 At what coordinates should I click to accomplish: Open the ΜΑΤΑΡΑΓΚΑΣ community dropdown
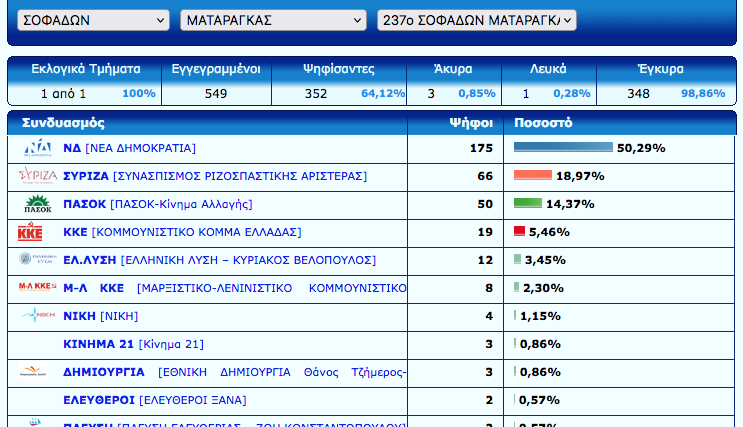click(x=273, y=20)
